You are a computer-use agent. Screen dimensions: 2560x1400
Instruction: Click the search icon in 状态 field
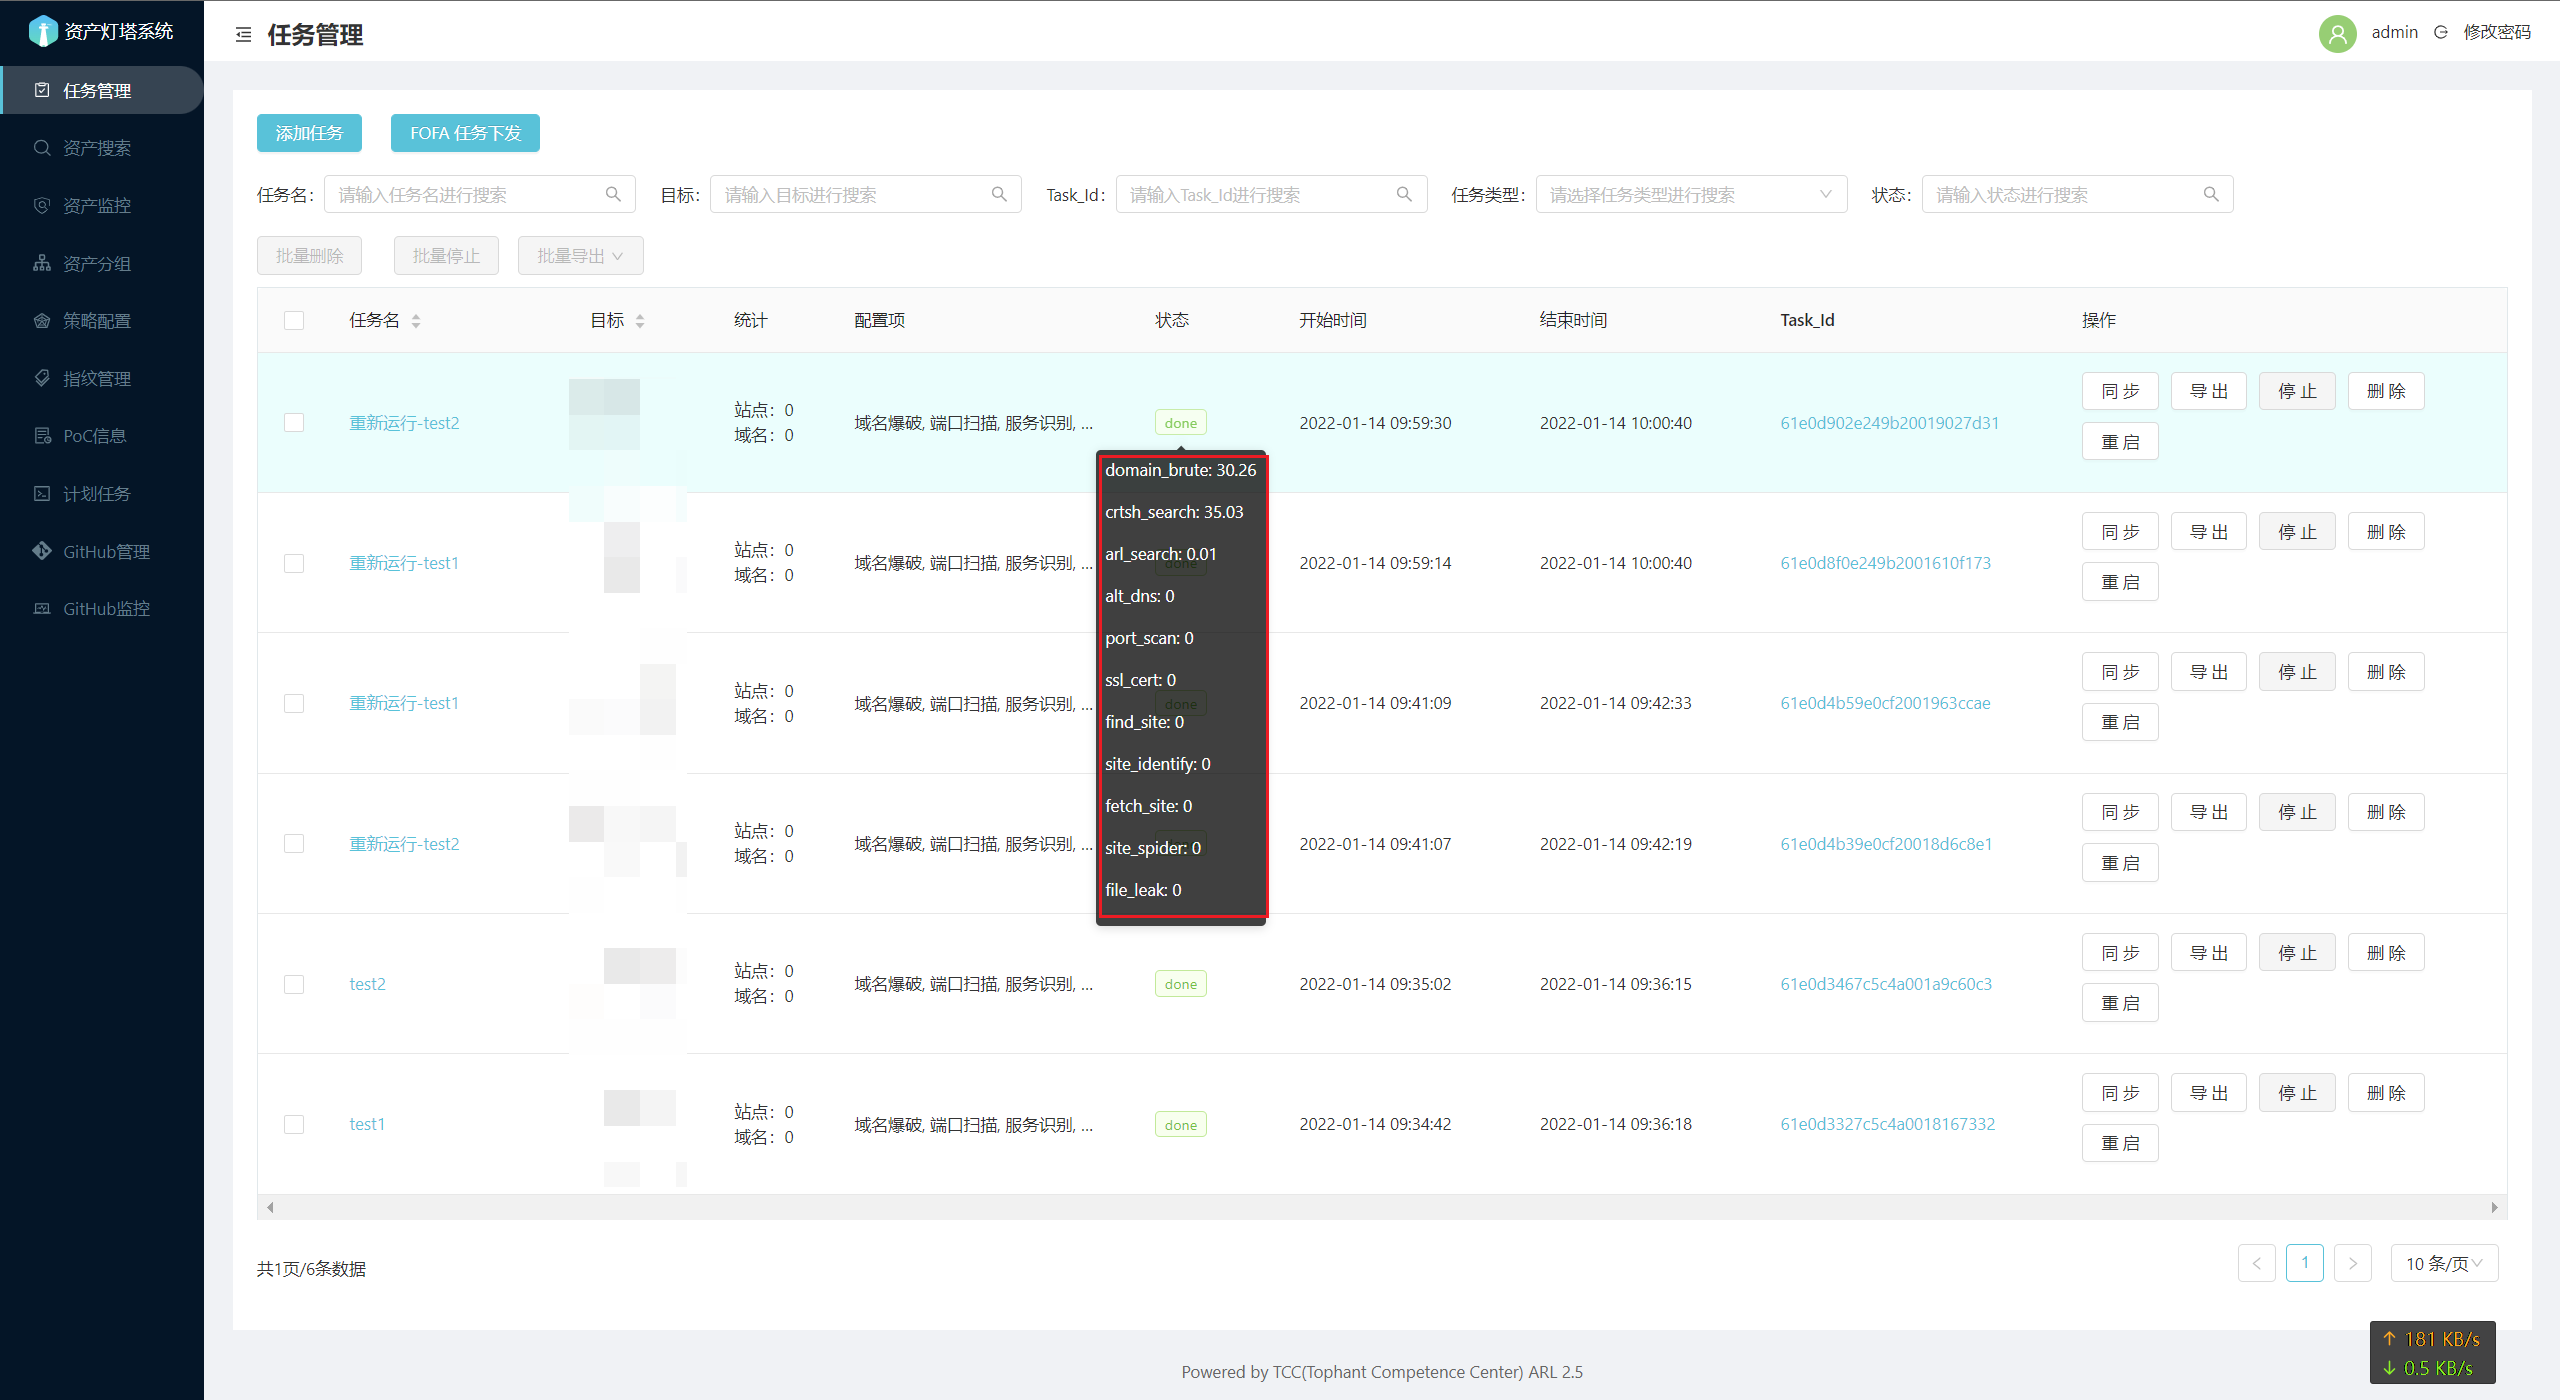click(2211, 194)
